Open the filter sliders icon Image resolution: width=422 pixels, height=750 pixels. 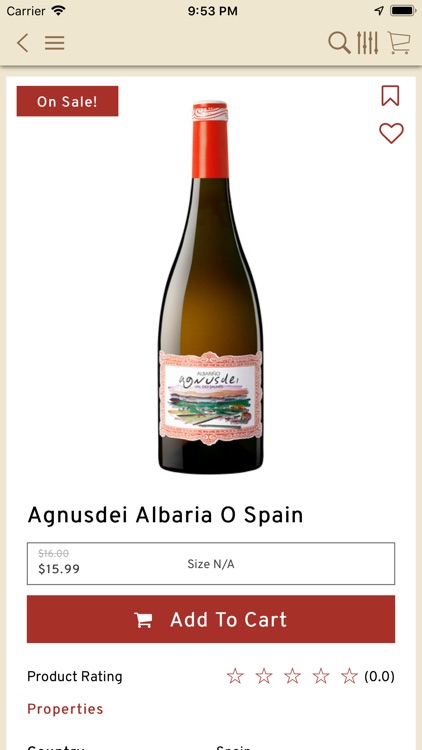[x=367, y=43]
